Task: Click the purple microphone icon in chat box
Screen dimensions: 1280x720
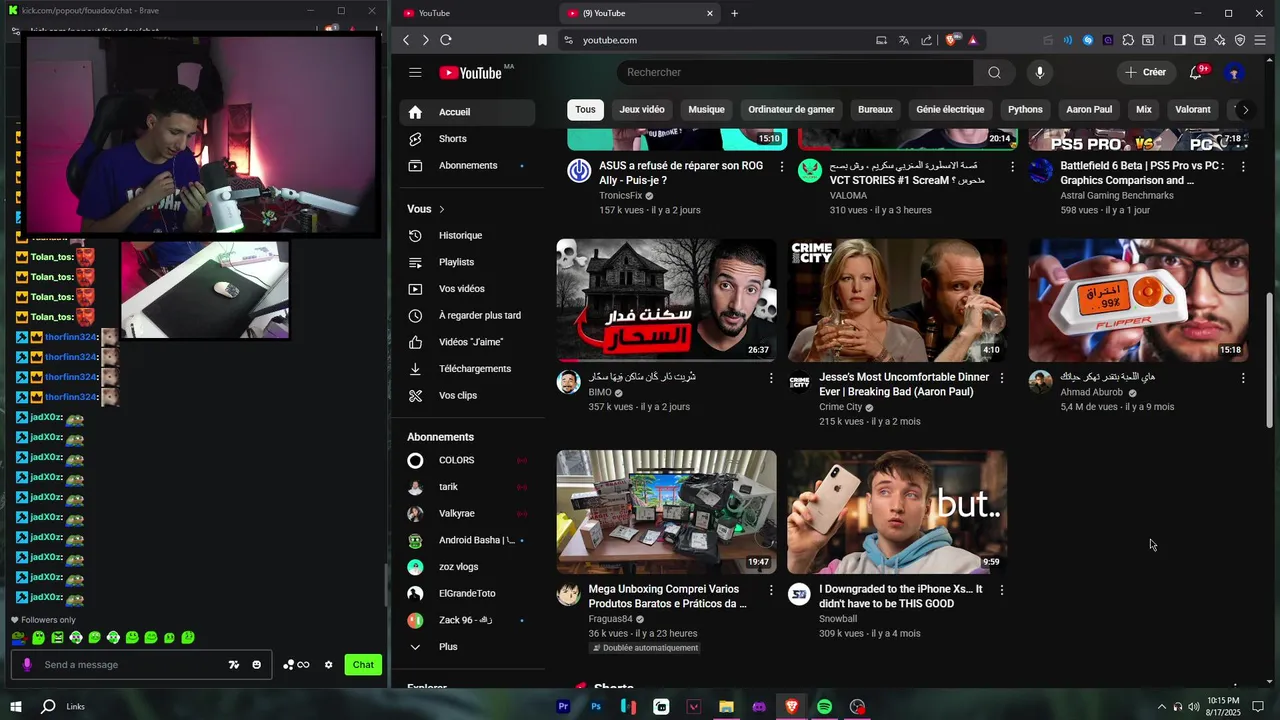Action: (27, 665)
